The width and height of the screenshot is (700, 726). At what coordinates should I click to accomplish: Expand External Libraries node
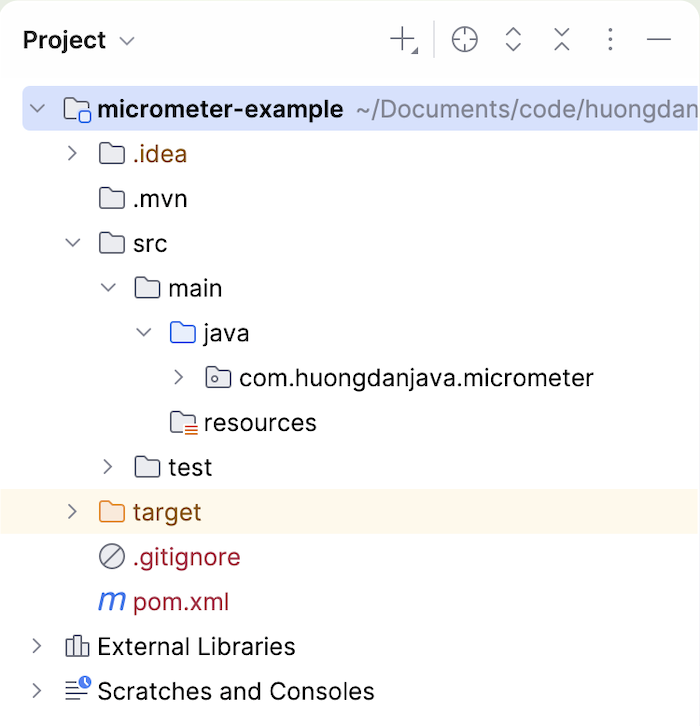coord(37,646)
